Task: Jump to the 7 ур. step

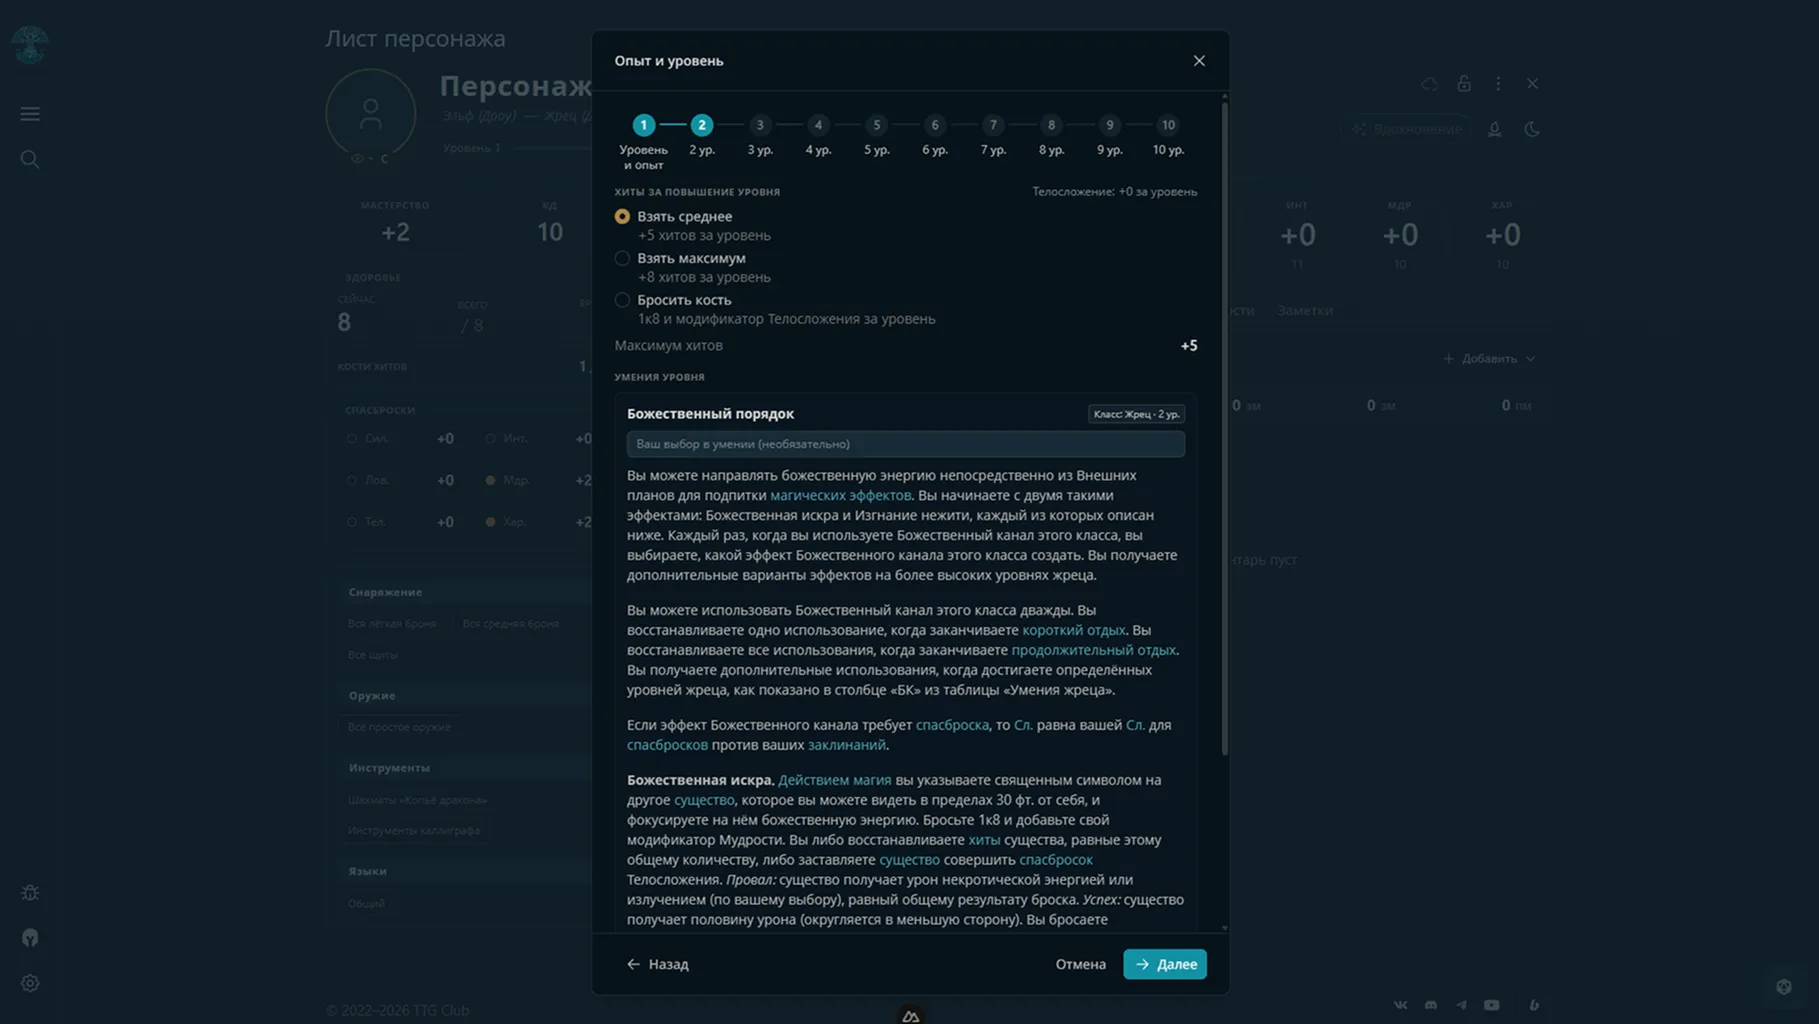Action: click(993, 125)
